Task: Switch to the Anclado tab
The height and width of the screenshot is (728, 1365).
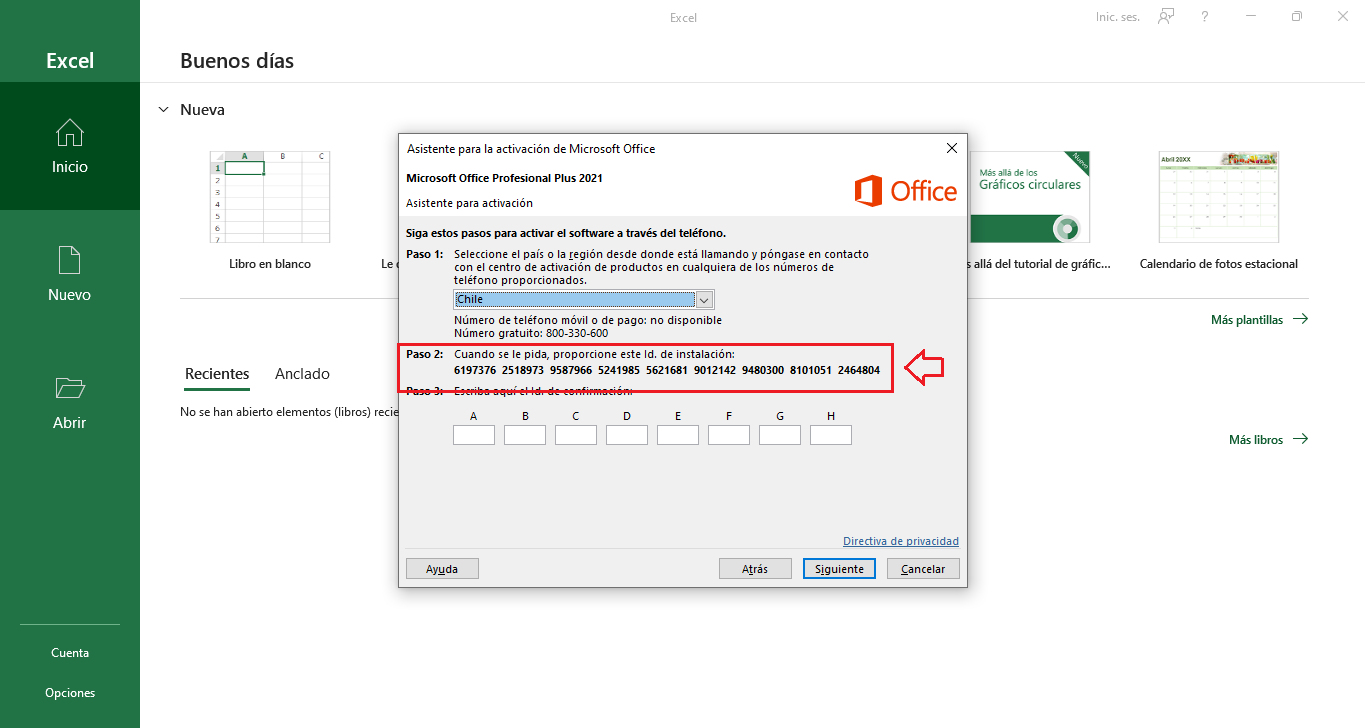Action: tap(302, 374)
